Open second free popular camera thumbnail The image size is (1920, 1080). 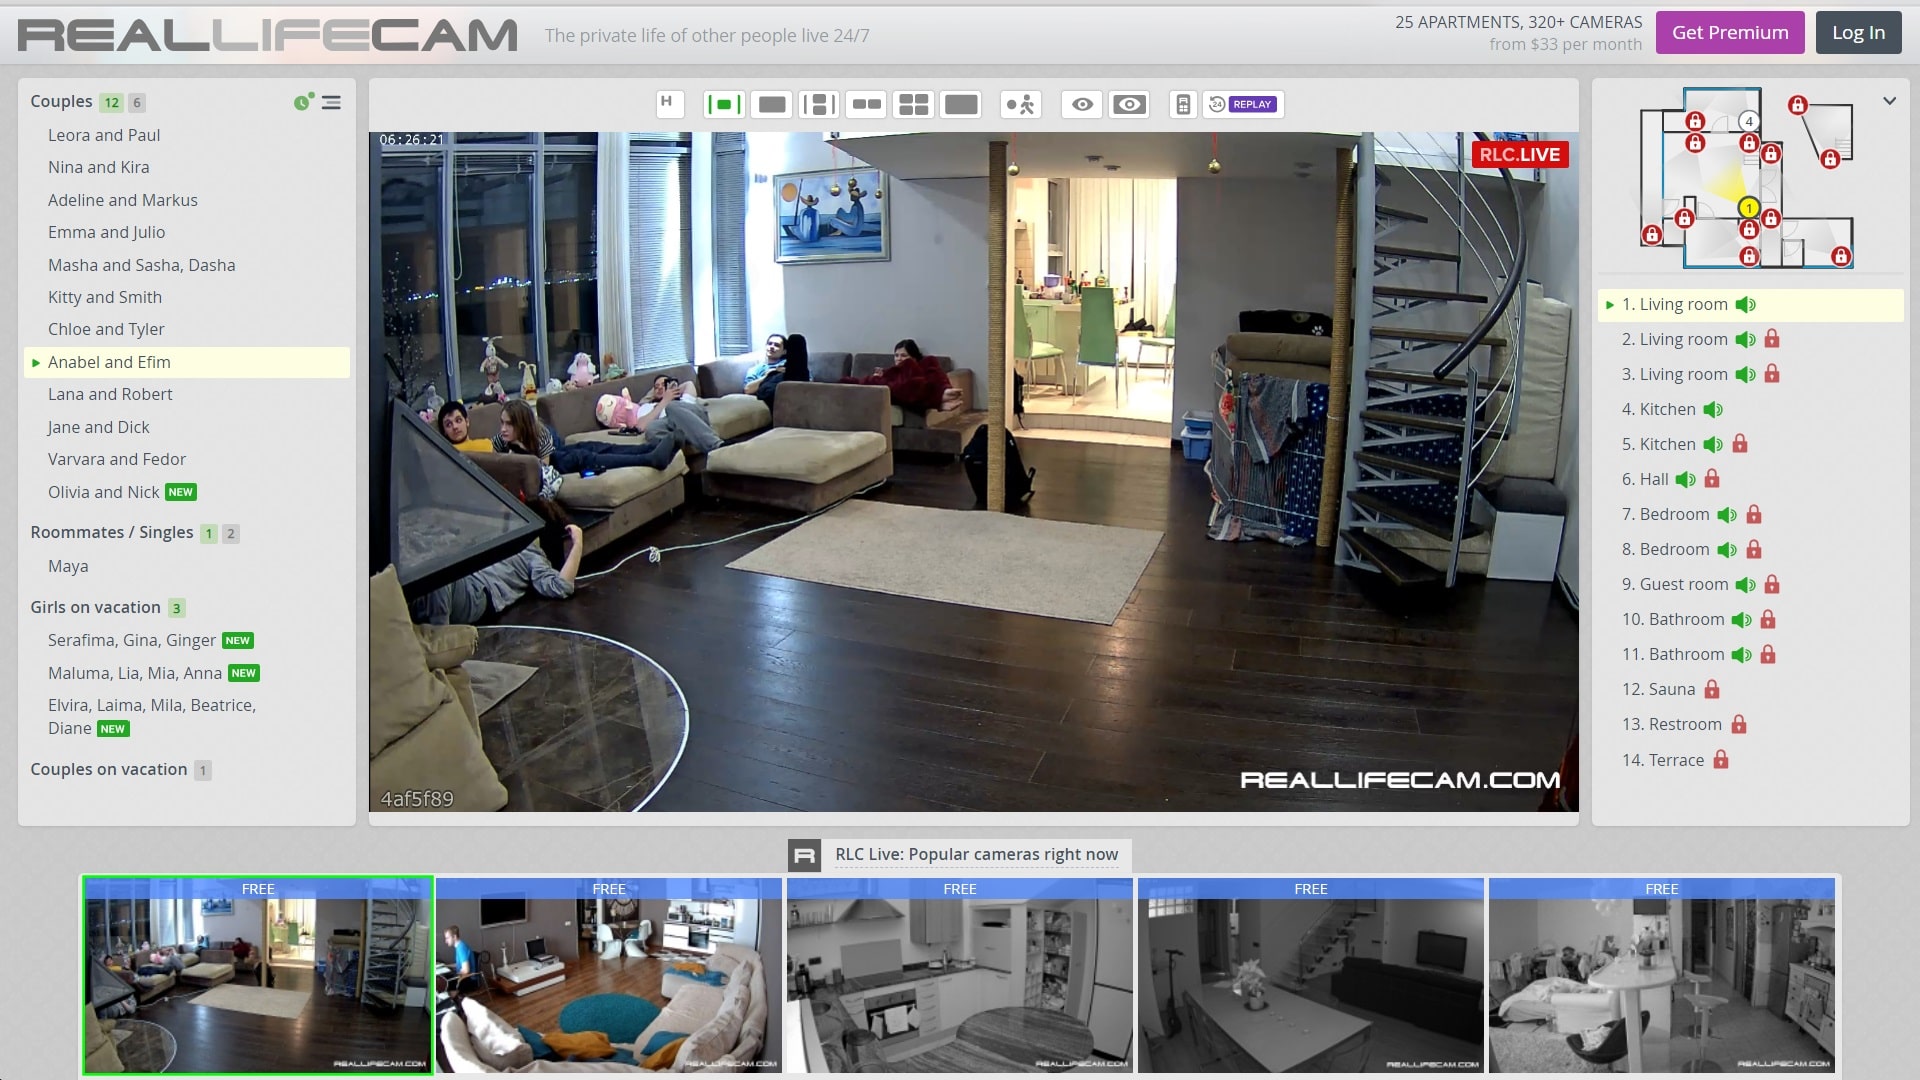pyautogui.click(x=609, y=975)
